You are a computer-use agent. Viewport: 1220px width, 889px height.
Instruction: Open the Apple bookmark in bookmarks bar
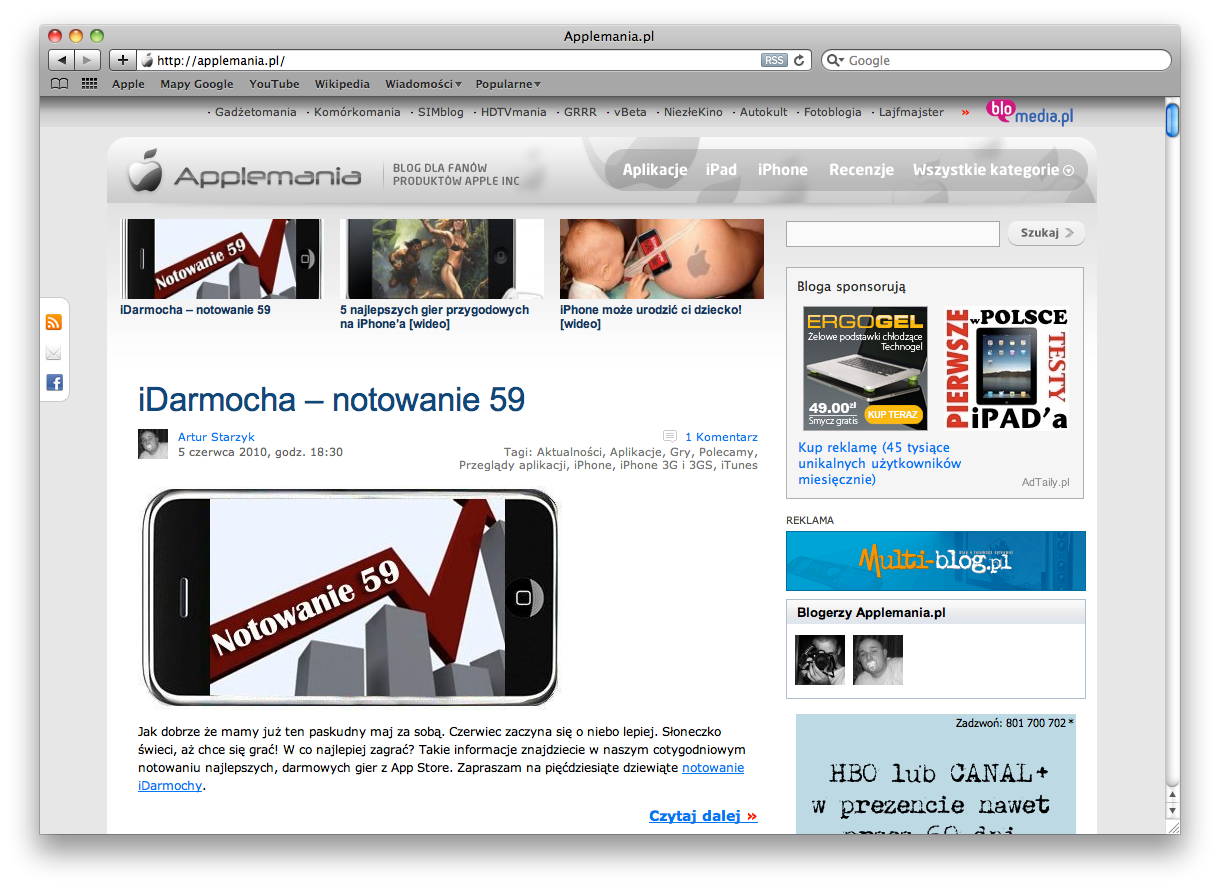(x=128, y=84)
